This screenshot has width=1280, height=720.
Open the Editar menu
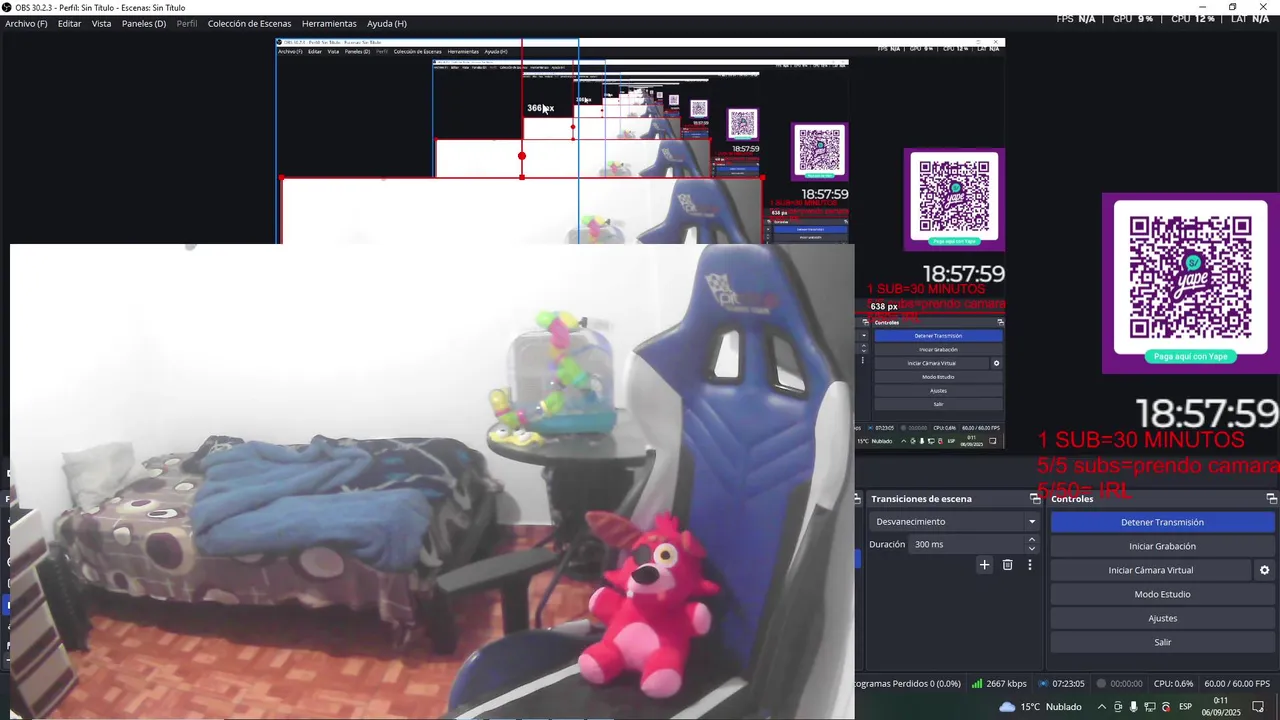point(69,23)
